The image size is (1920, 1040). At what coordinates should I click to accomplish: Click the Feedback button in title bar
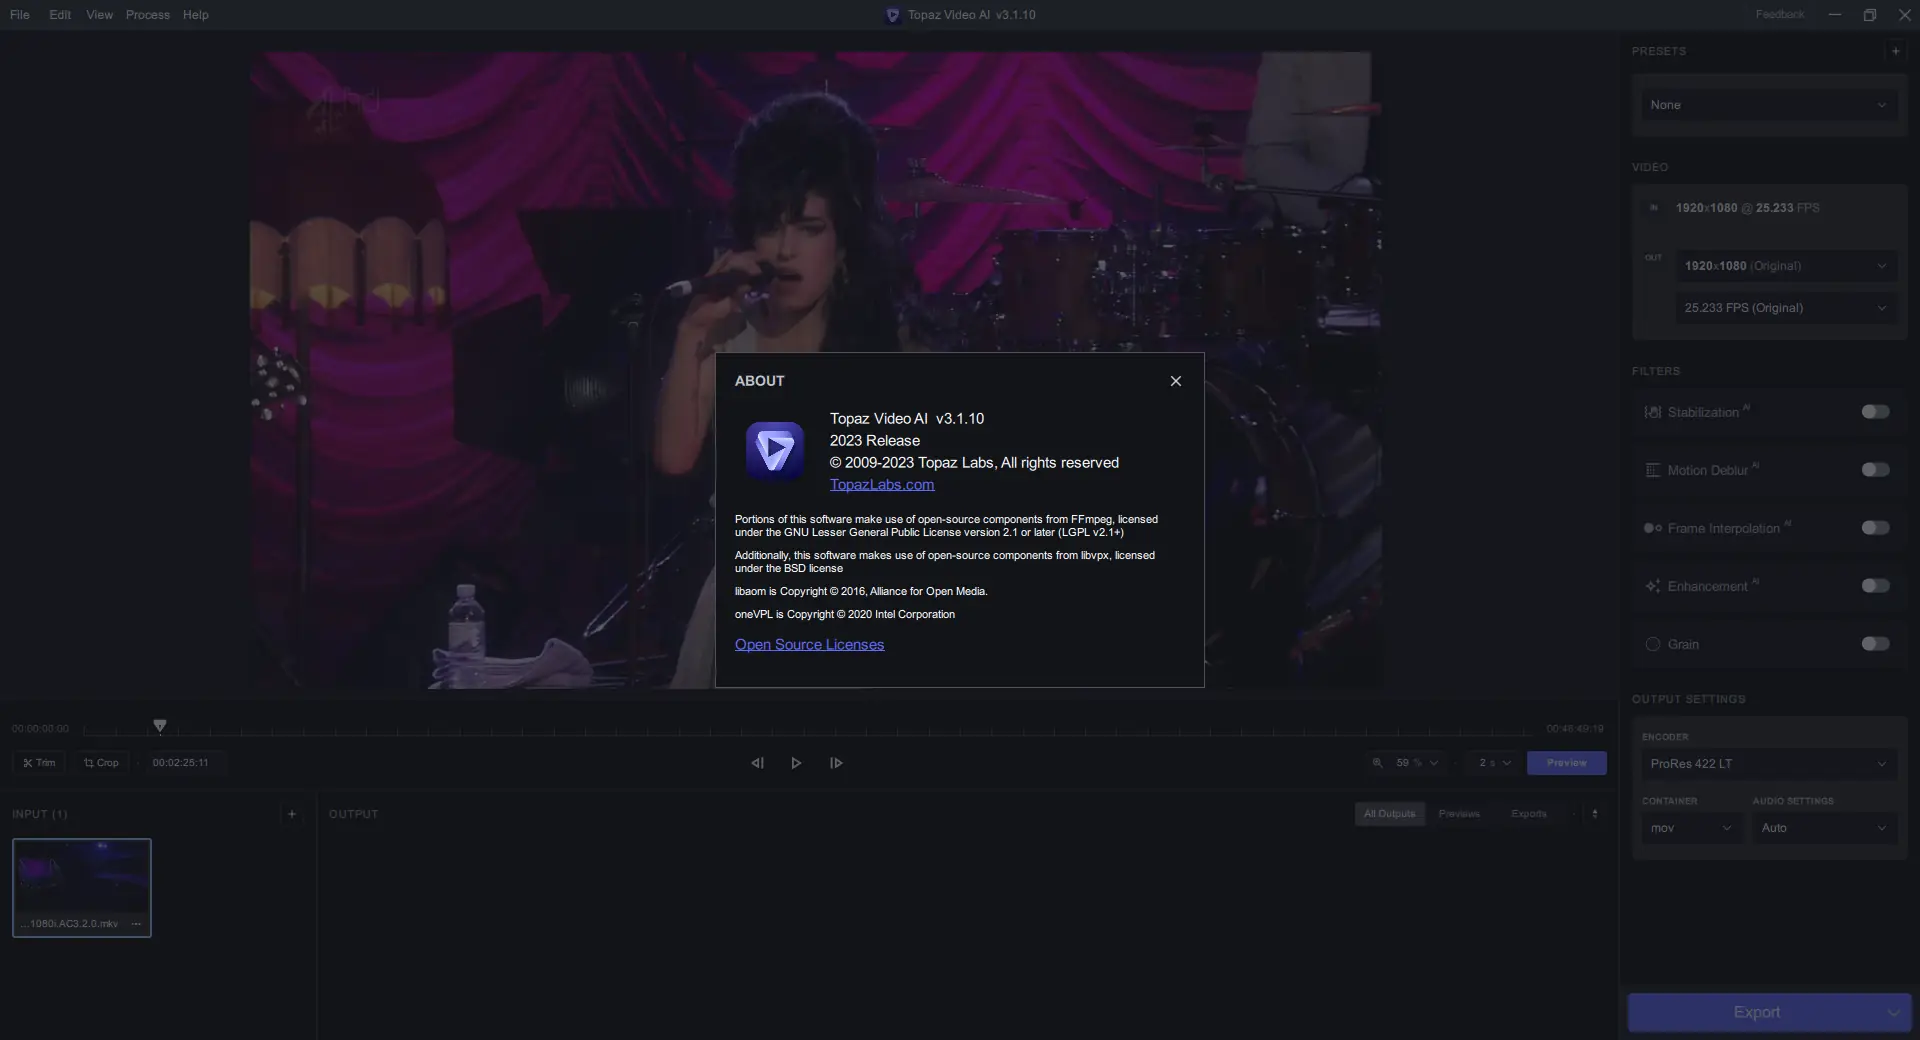click(1780, 15)
